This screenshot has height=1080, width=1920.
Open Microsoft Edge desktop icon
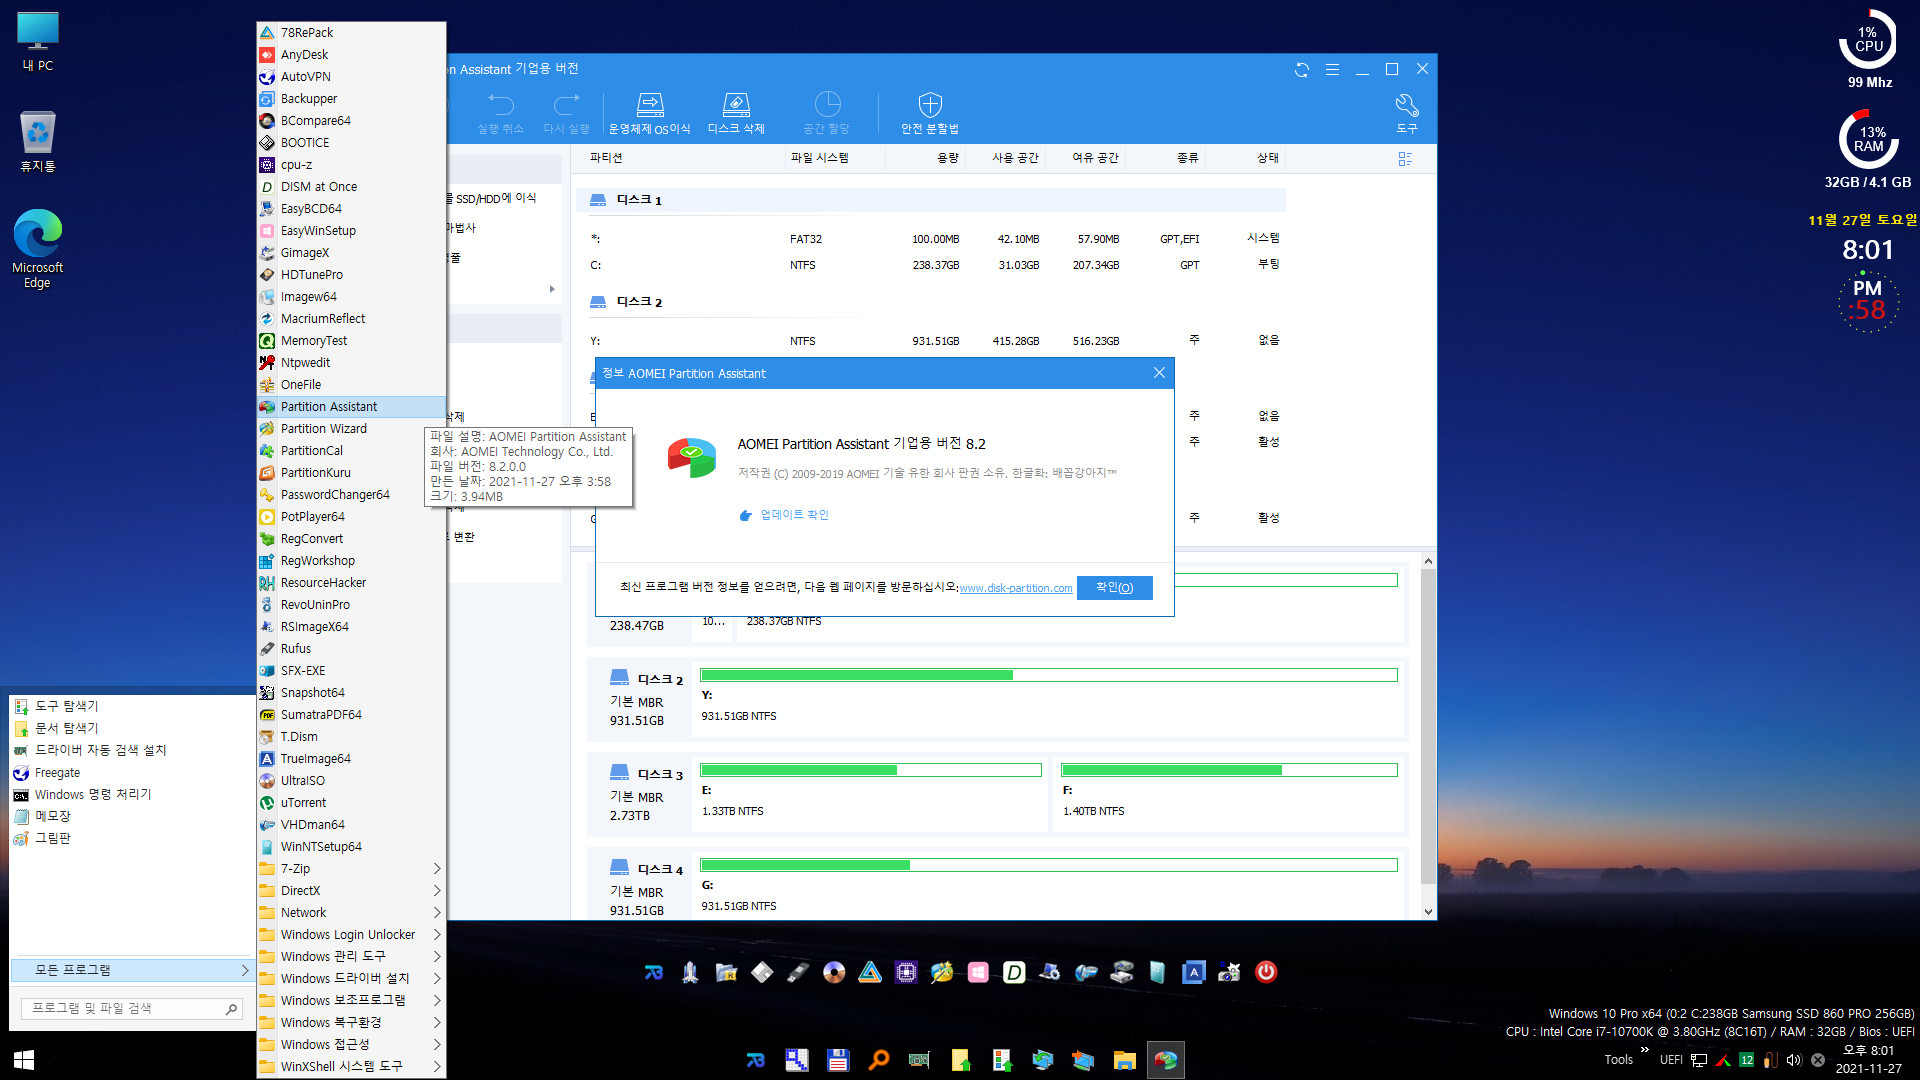[x=37, y=249]
